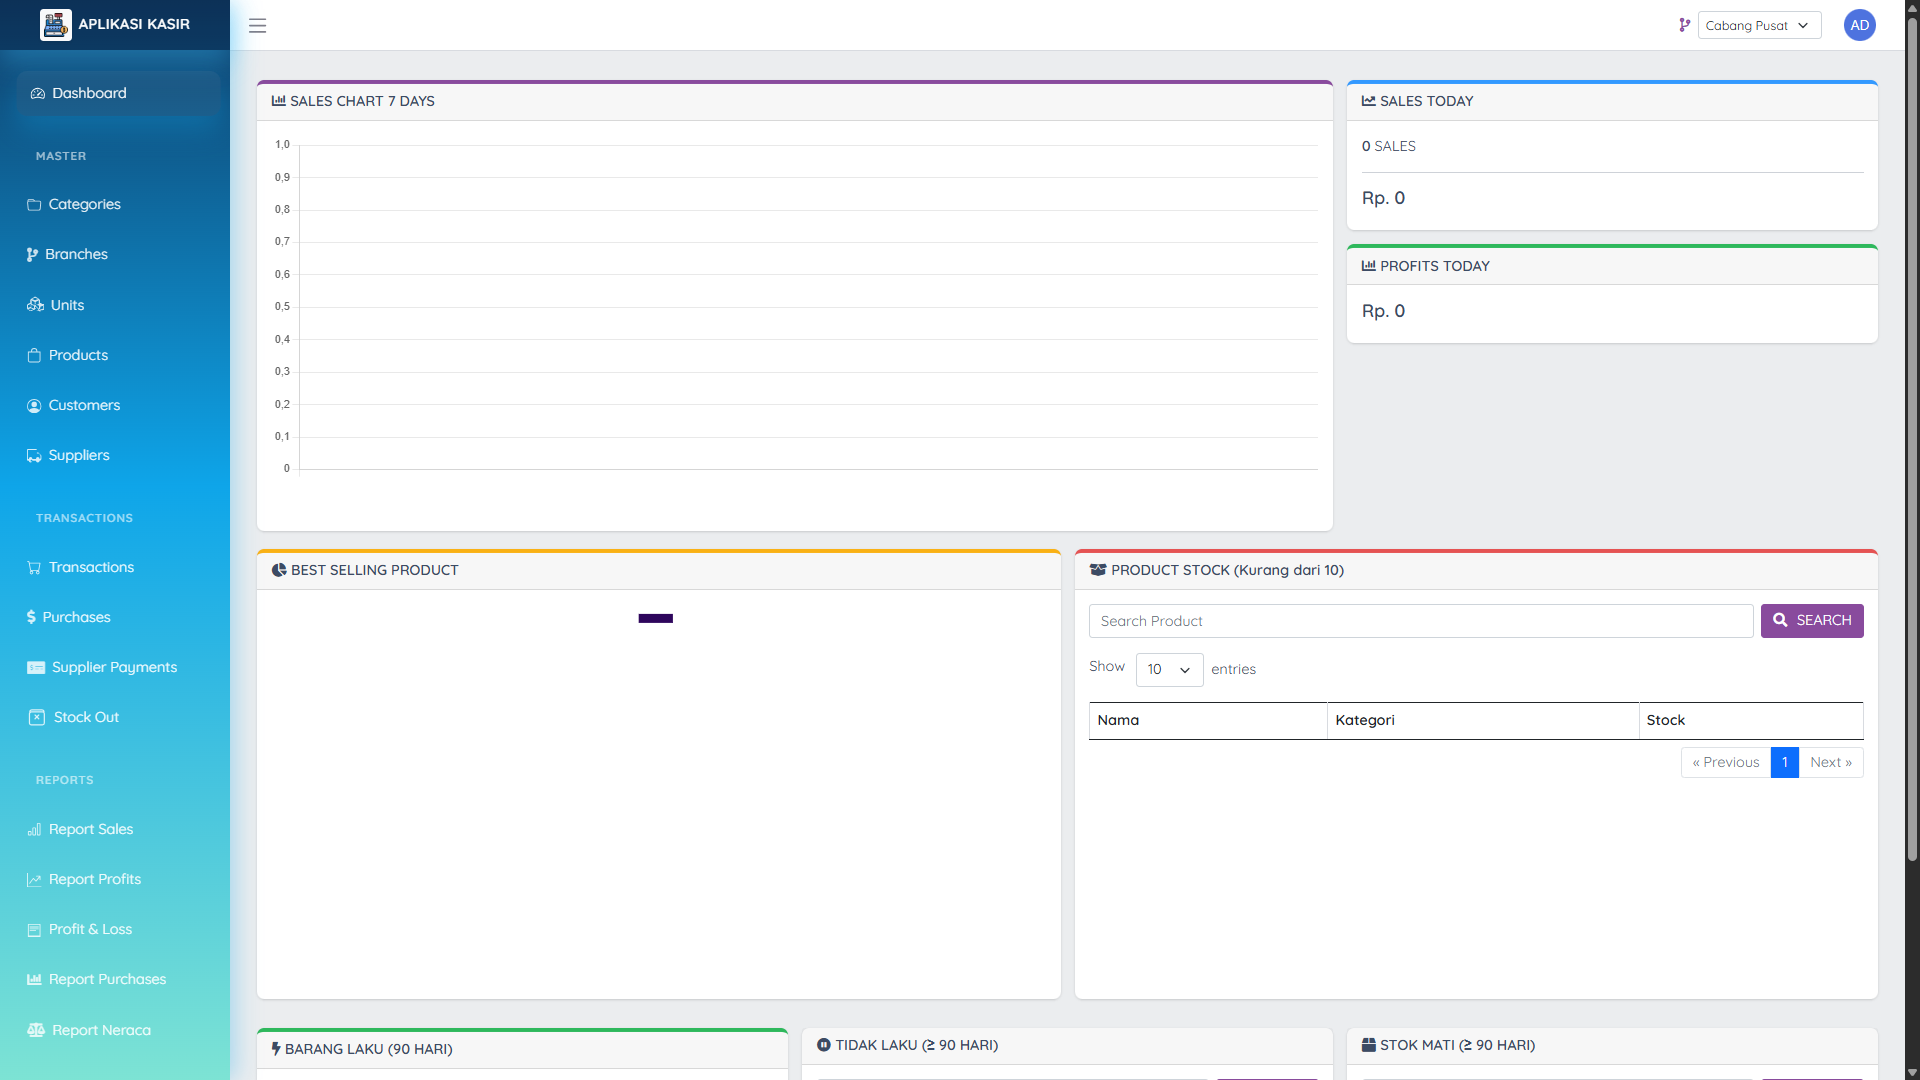Click the Previous pagination link
1920x1080 pixels.
[x=1725, y=762]
